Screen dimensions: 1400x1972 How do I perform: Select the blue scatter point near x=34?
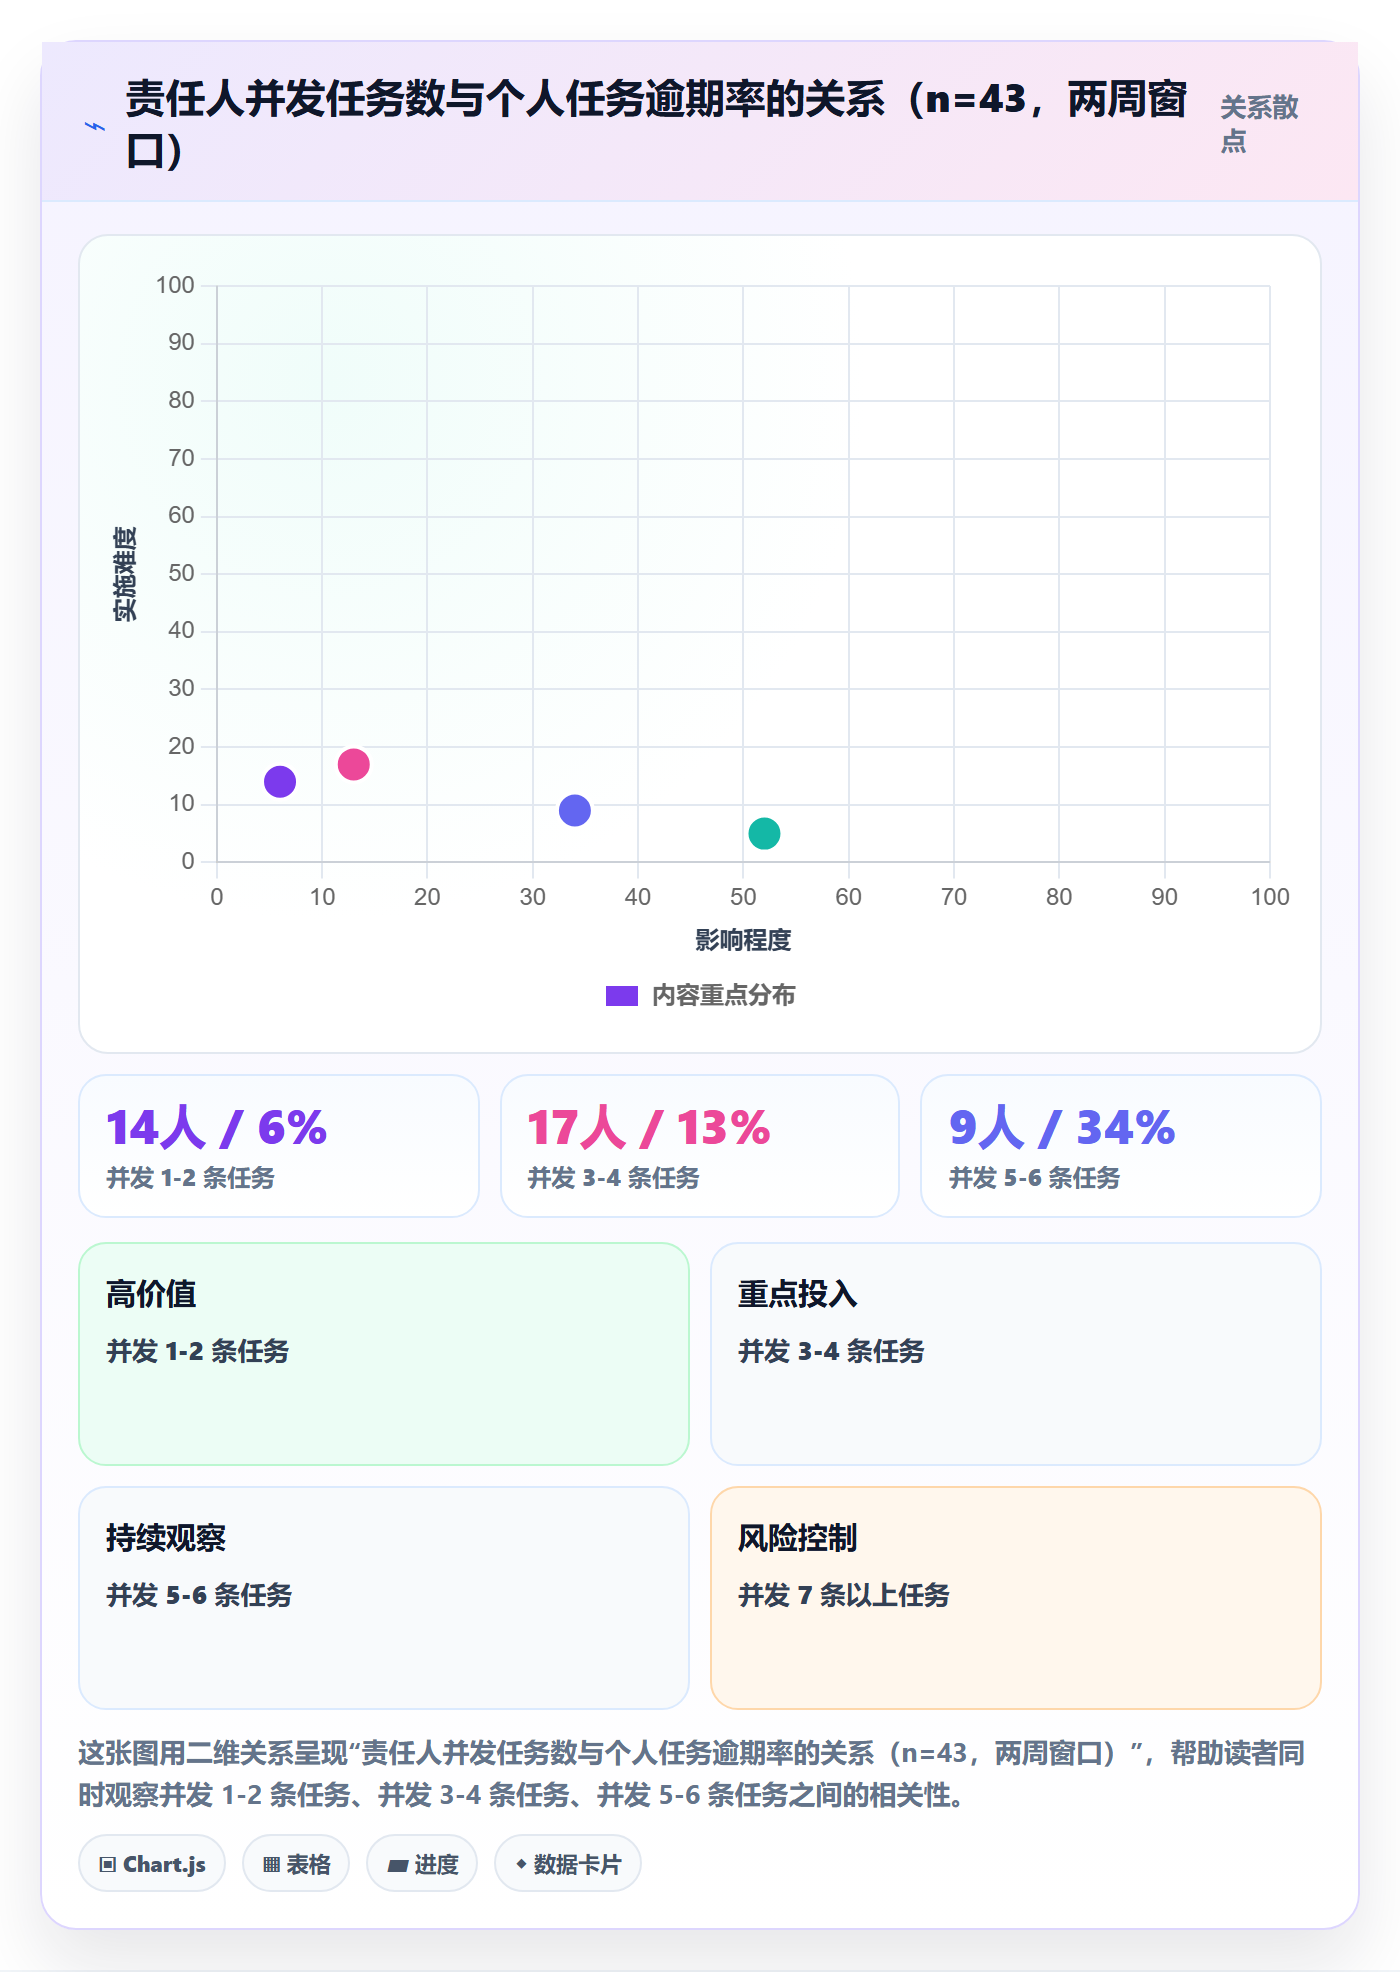[575, 810]
